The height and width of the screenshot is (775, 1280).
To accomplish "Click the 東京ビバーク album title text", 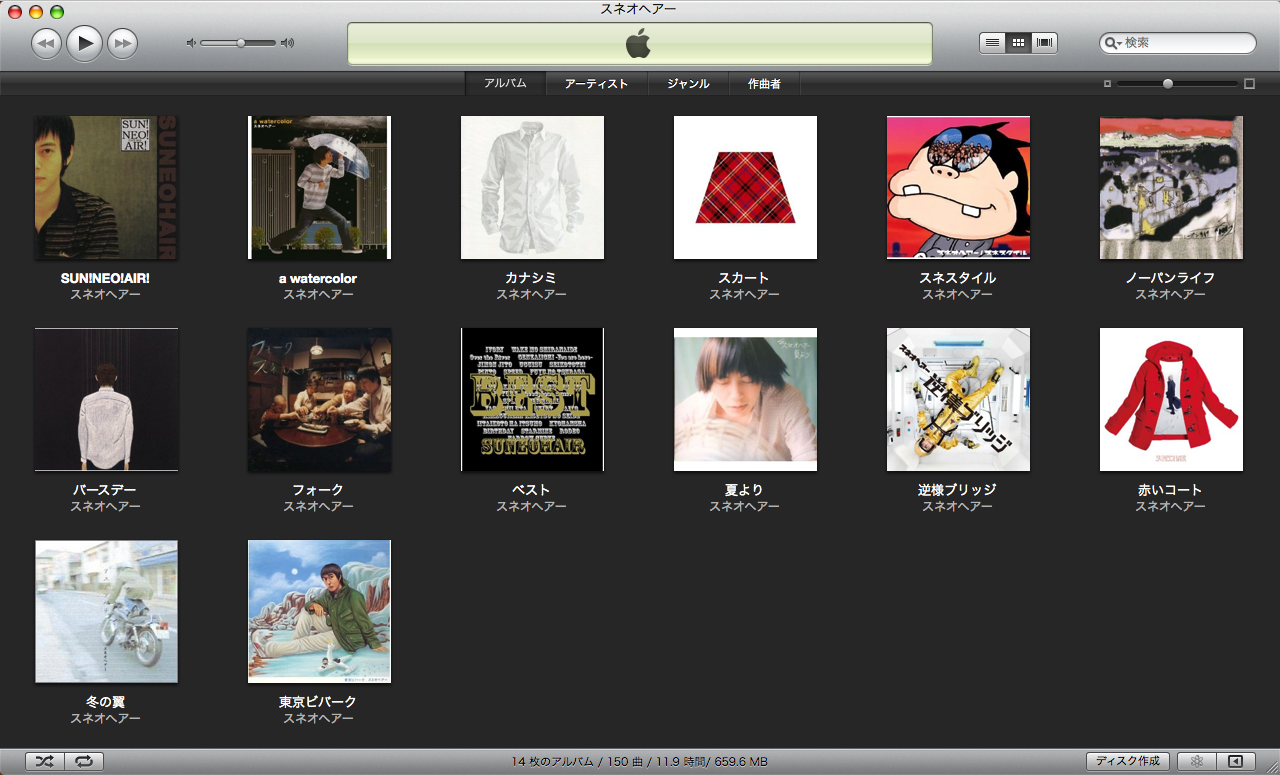I will [318, 702].
